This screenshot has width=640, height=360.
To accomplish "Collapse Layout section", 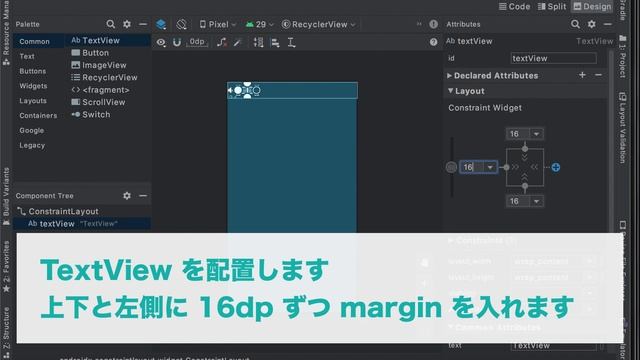I will coord(450,91).
